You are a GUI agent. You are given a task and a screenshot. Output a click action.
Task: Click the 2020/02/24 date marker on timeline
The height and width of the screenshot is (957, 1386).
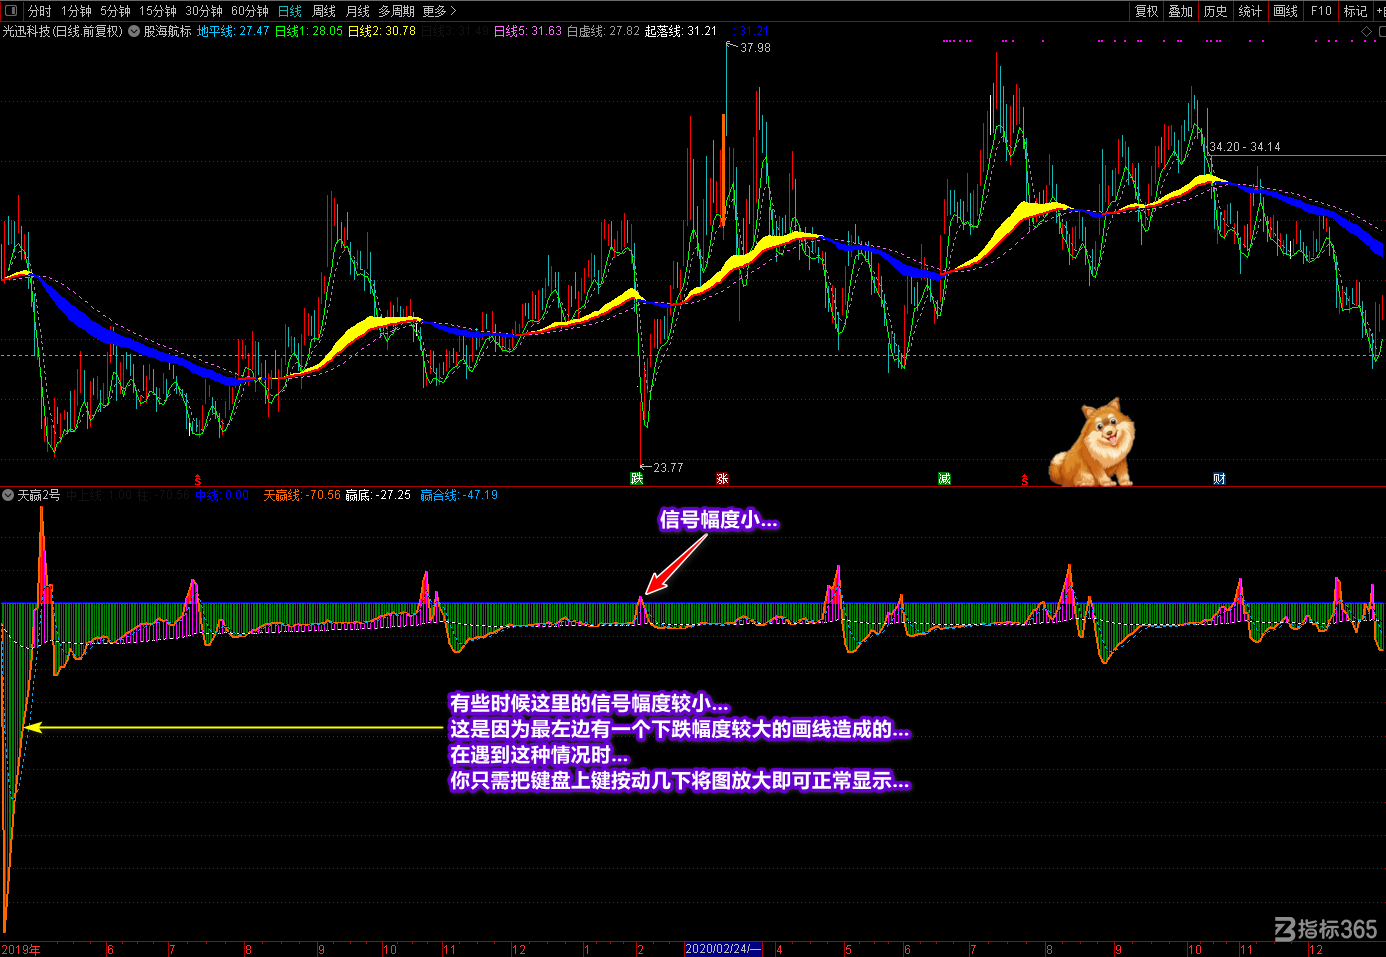coord(723,949)
